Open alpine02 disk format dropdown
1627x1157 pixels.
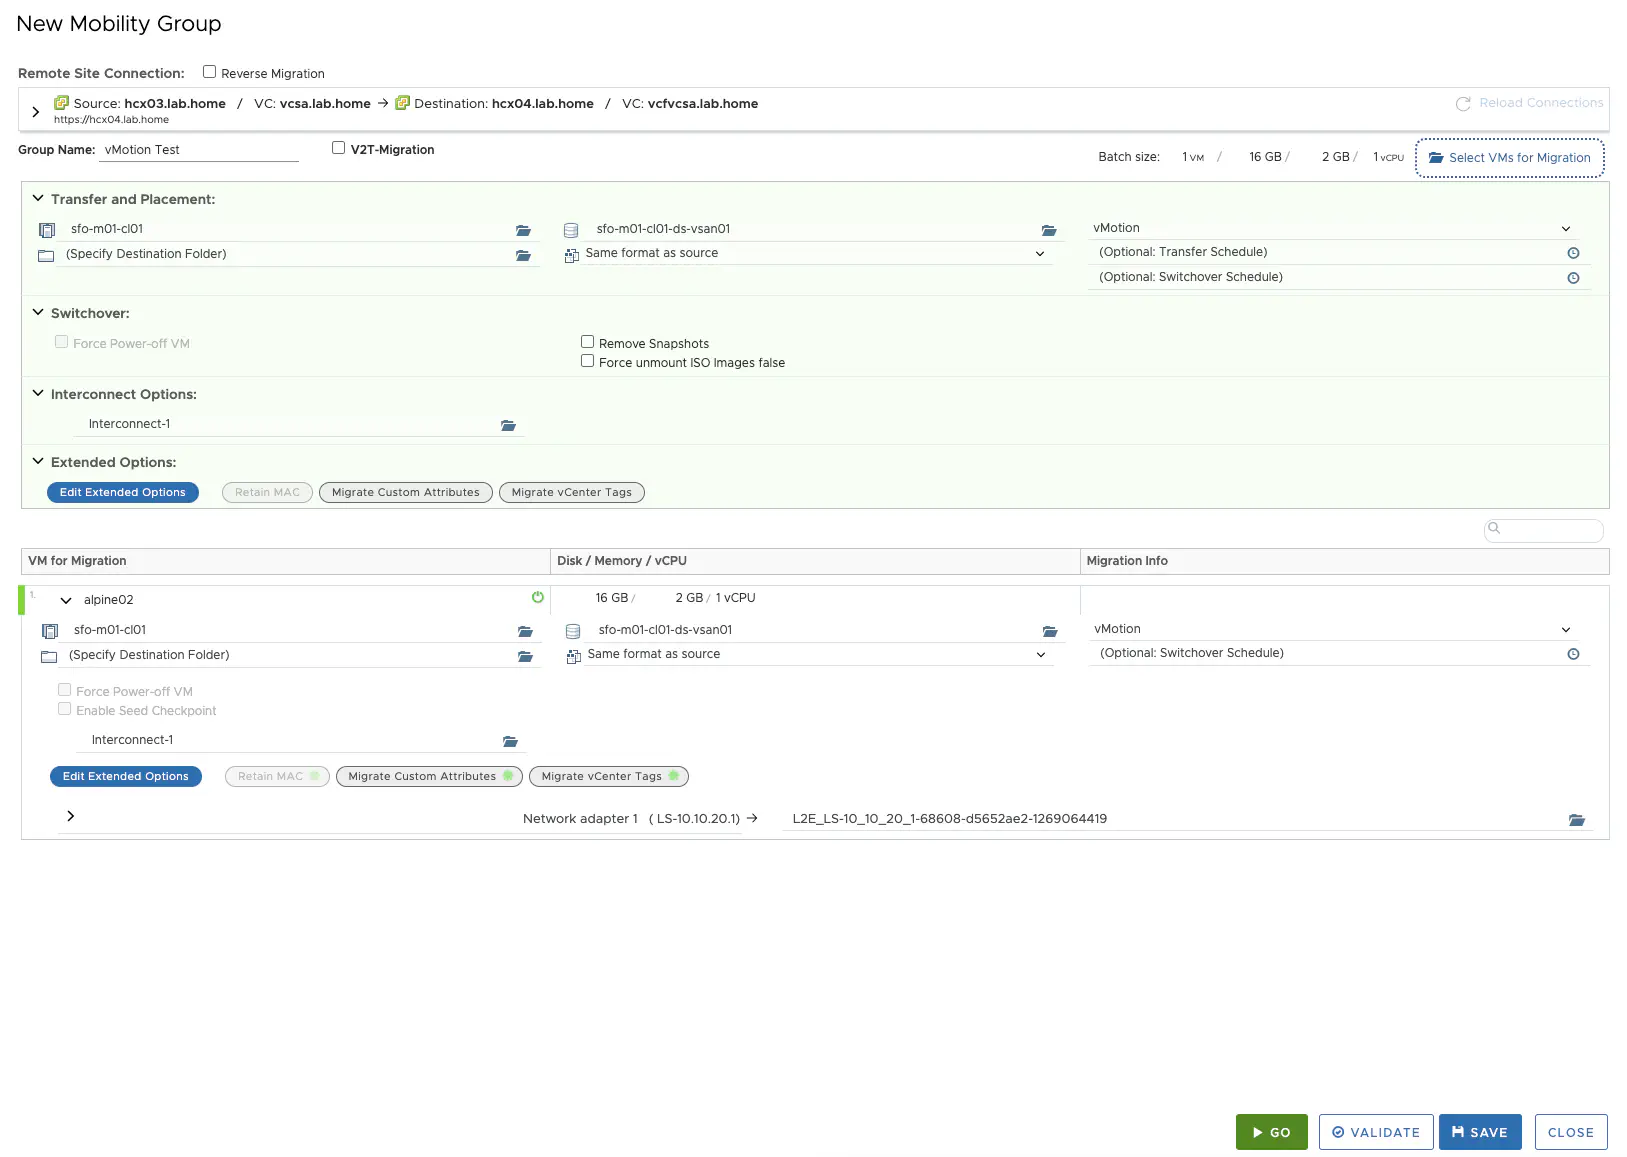pyautogui.click(x=818, y=655)
